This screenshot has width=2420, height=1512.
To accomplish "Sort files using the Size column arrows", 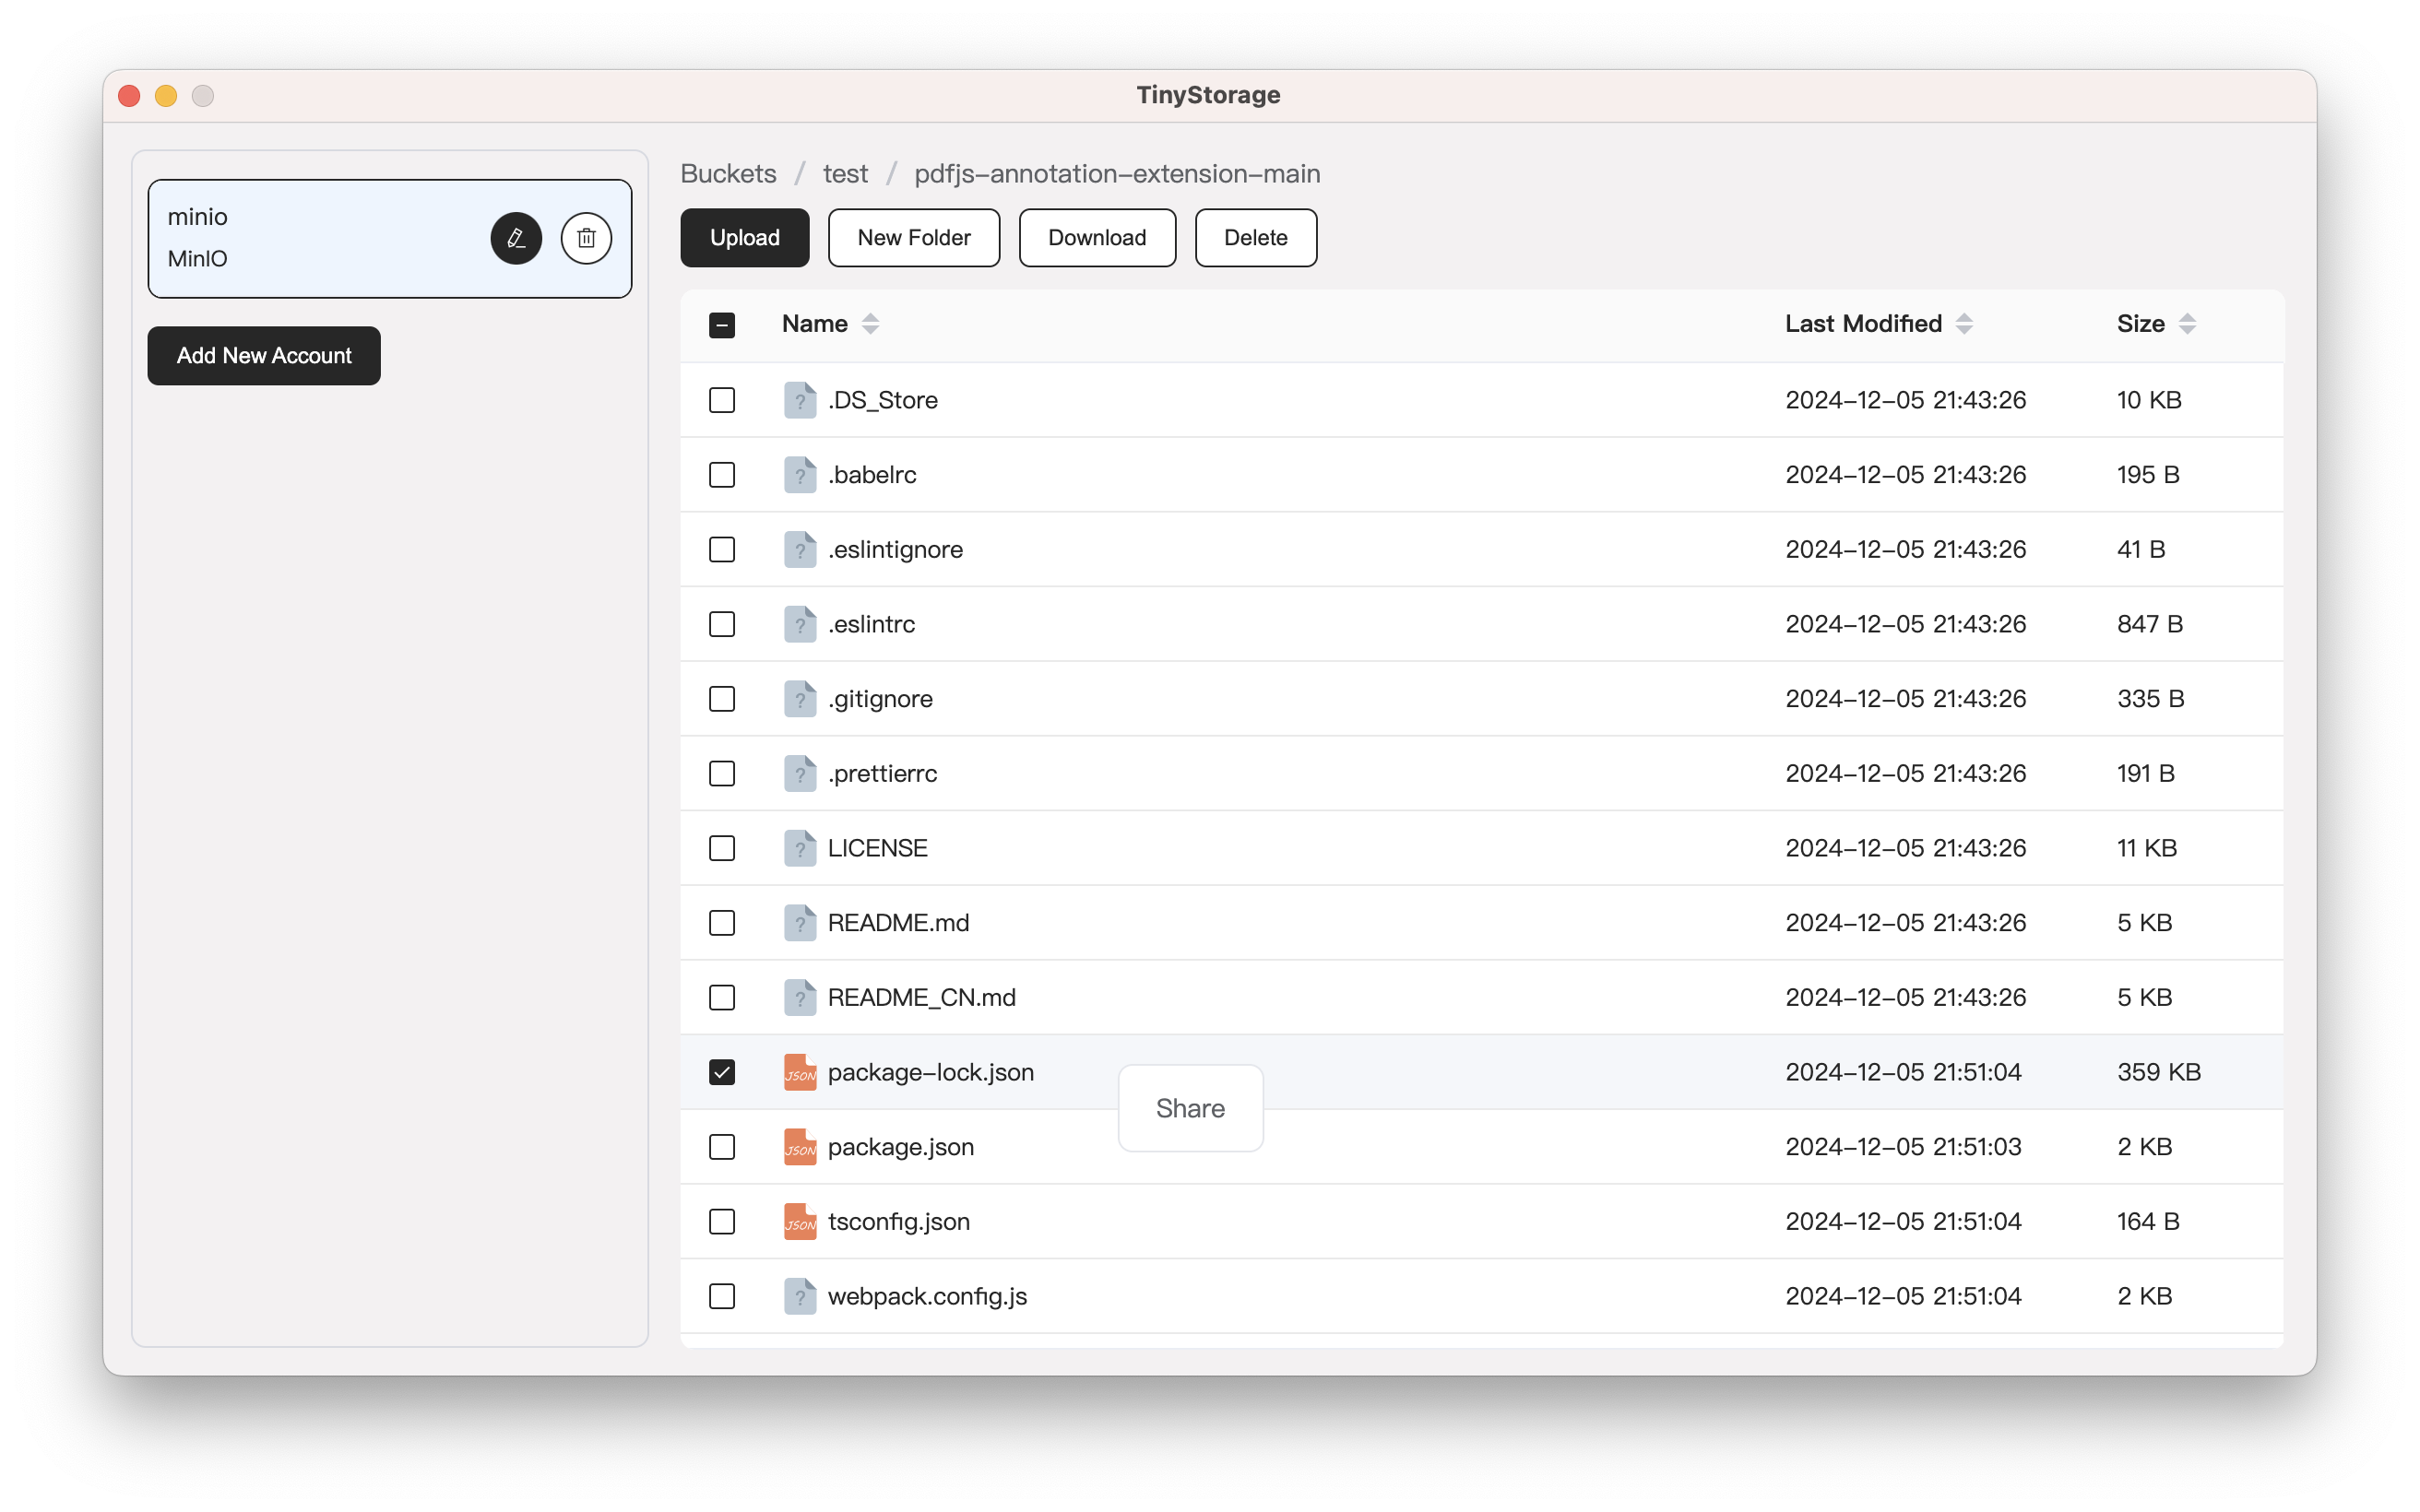I will coord(2186,324).
